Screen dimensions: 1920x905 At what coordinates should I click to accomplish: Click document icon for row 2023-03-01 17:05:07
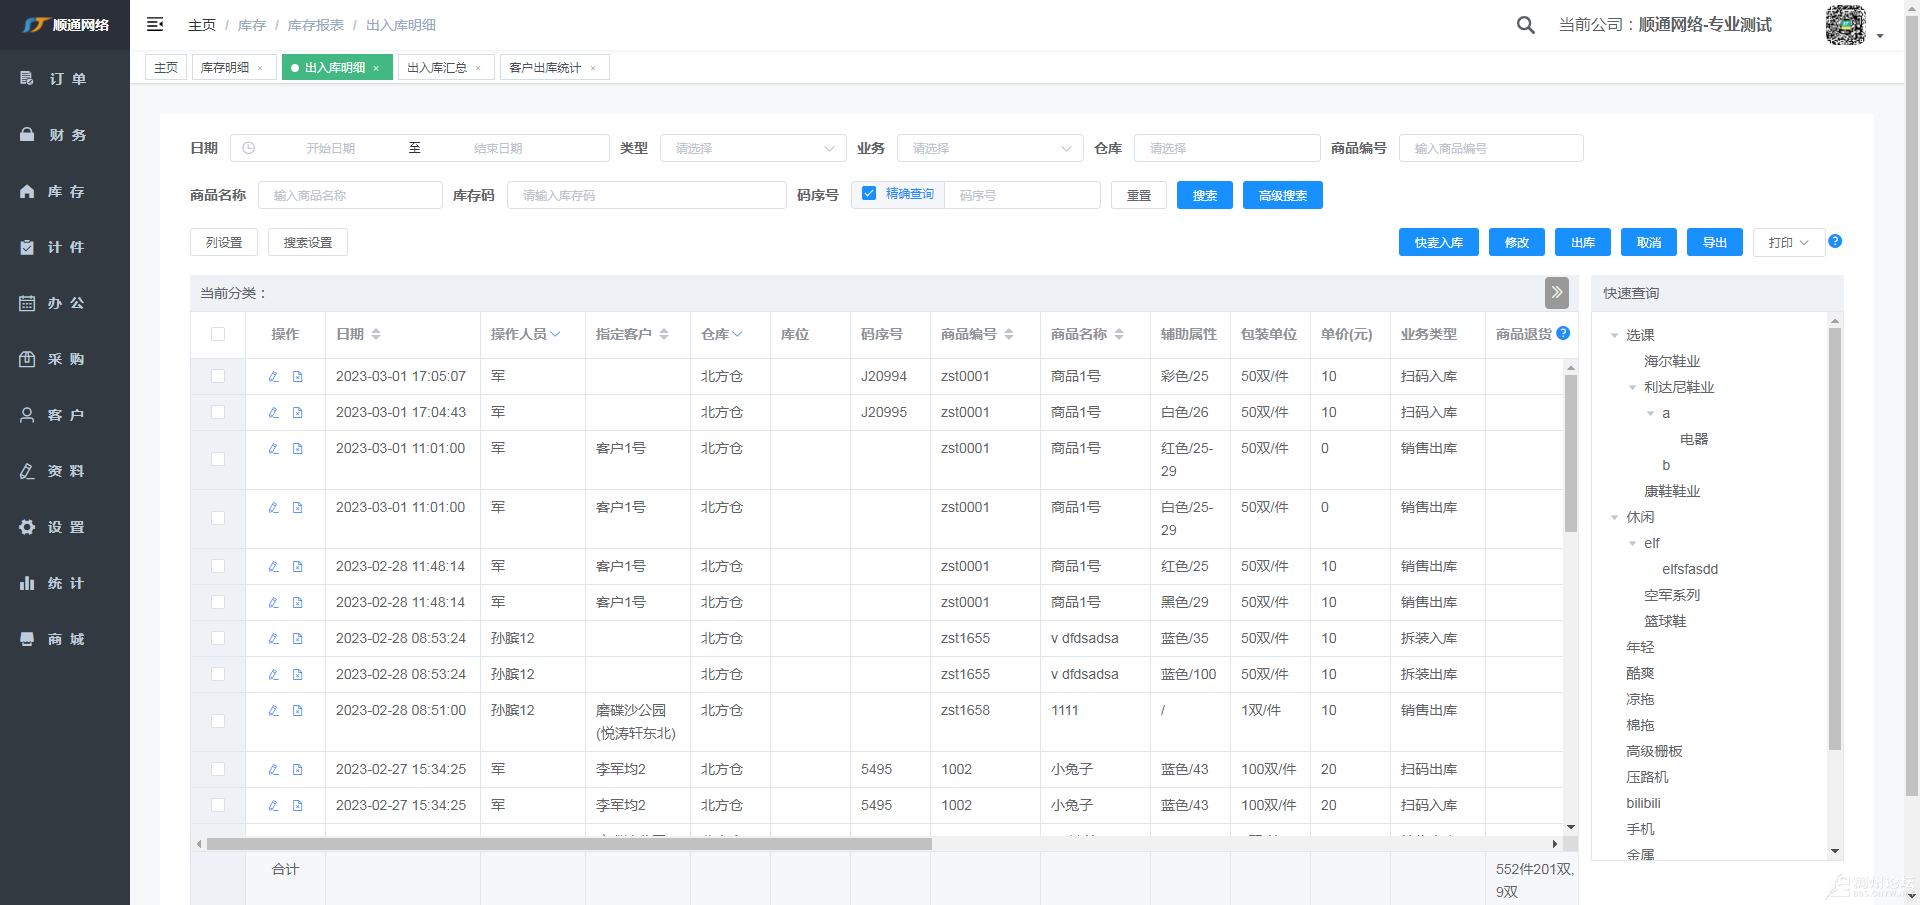tap(297, 377)
